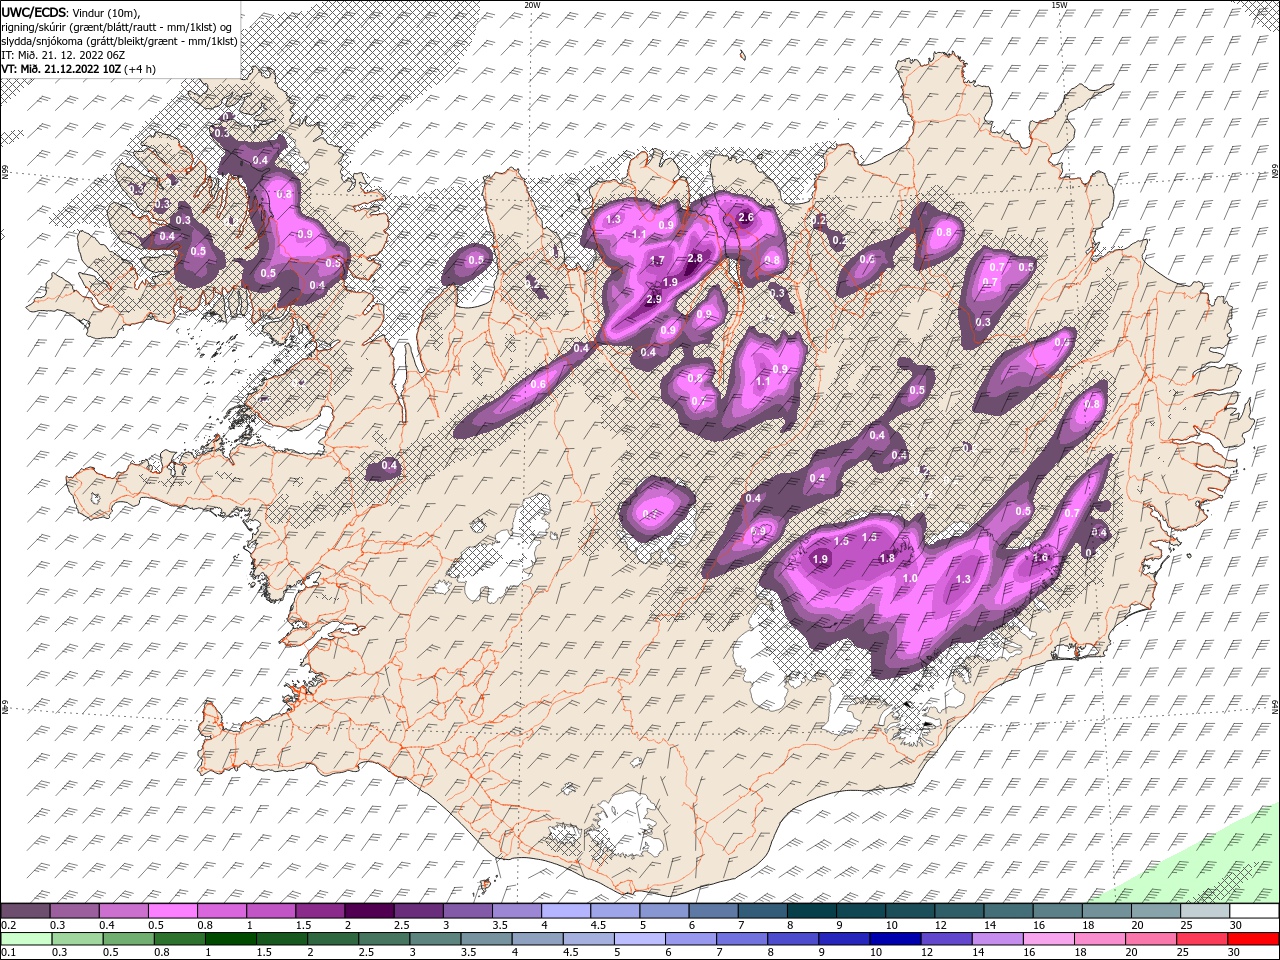The height and width of the screenshot is (960, 1280).
Task: Click the bold 'VT: Mið. 21.12.2022 10Z' line
Action: pyautogui.click(x=61, y=69)
